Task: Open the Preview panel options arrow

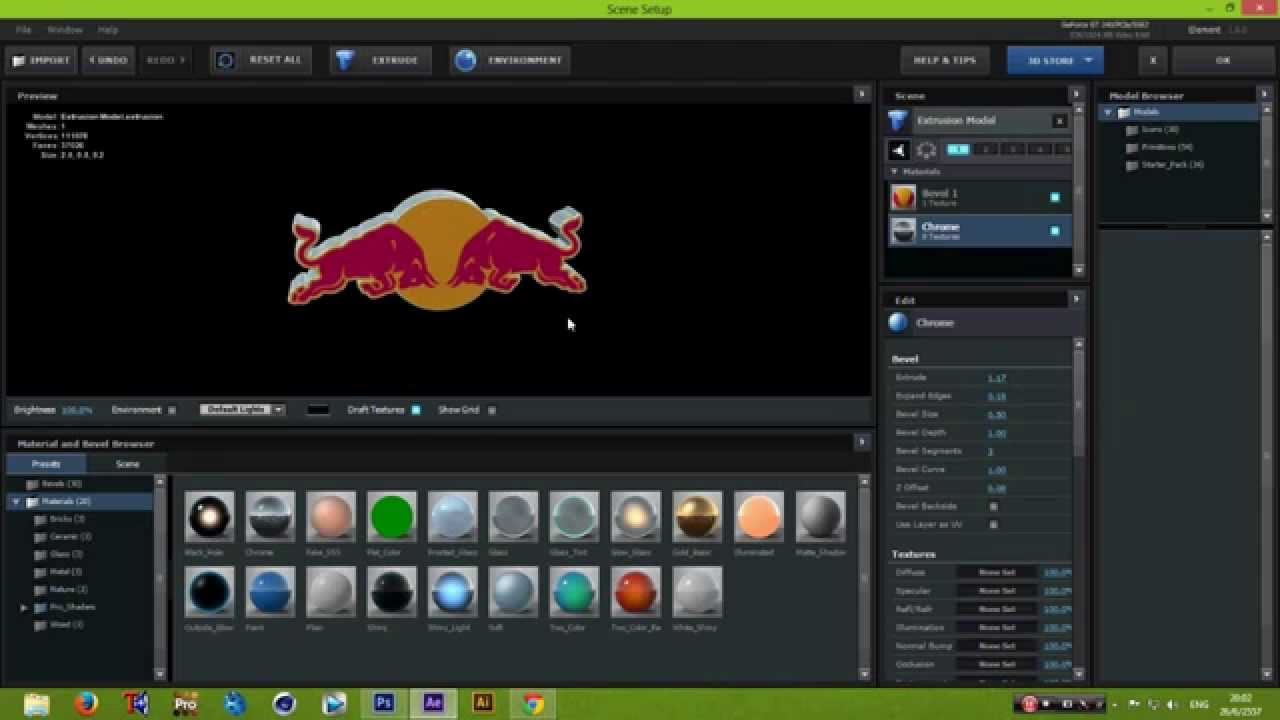Action: tap(861, 94)
